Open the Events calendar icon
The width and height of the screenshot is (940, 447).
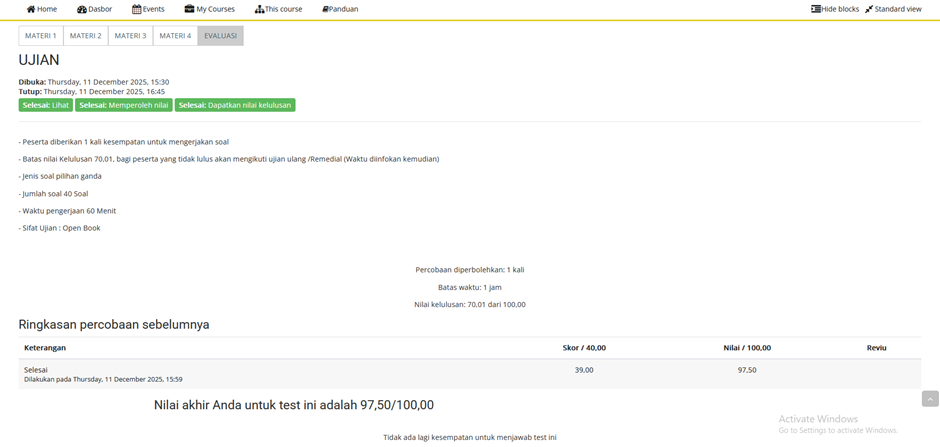point(137,9)
